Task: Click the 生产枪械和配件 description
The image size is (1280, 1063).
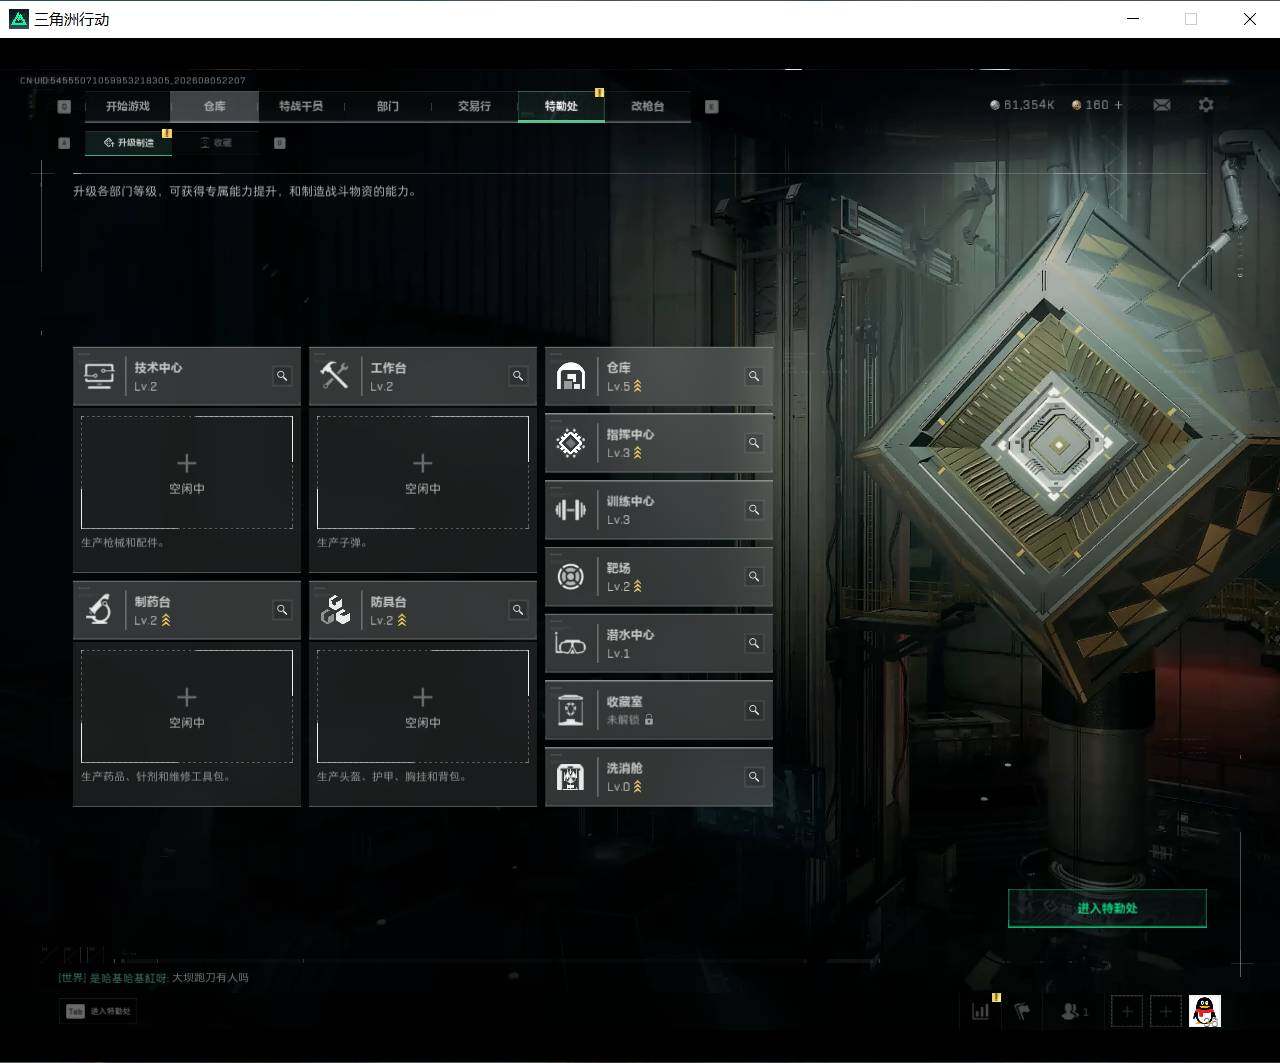Action: (123, 543)
